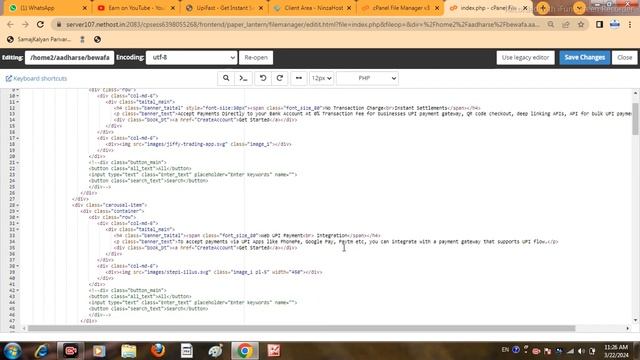Image resolution: width=640 pixels, height=360 pixels.
Task: Switch to the UpiFast tab
Action: [x=223, y=8]
